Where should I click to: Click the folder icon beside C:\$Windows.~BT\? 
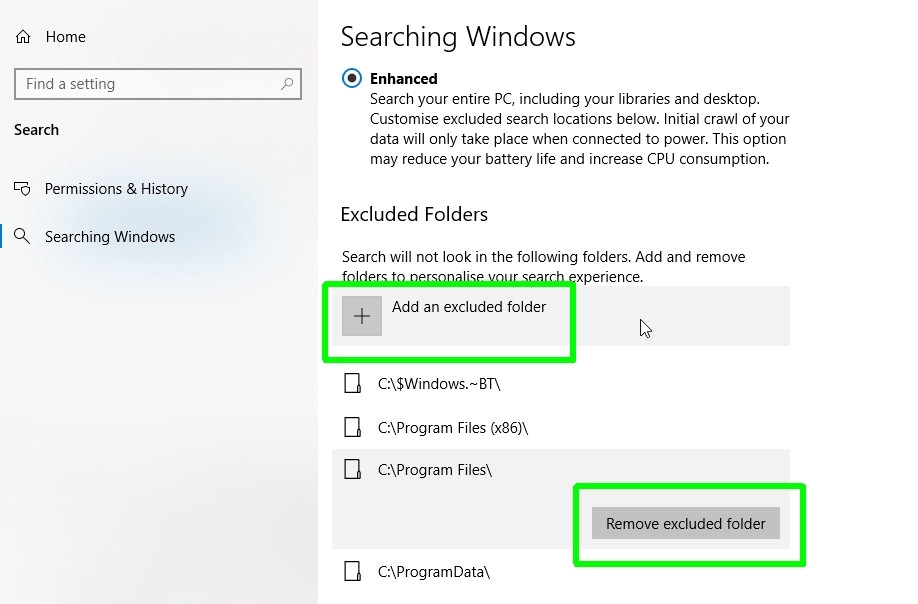(x=352, y=383)
